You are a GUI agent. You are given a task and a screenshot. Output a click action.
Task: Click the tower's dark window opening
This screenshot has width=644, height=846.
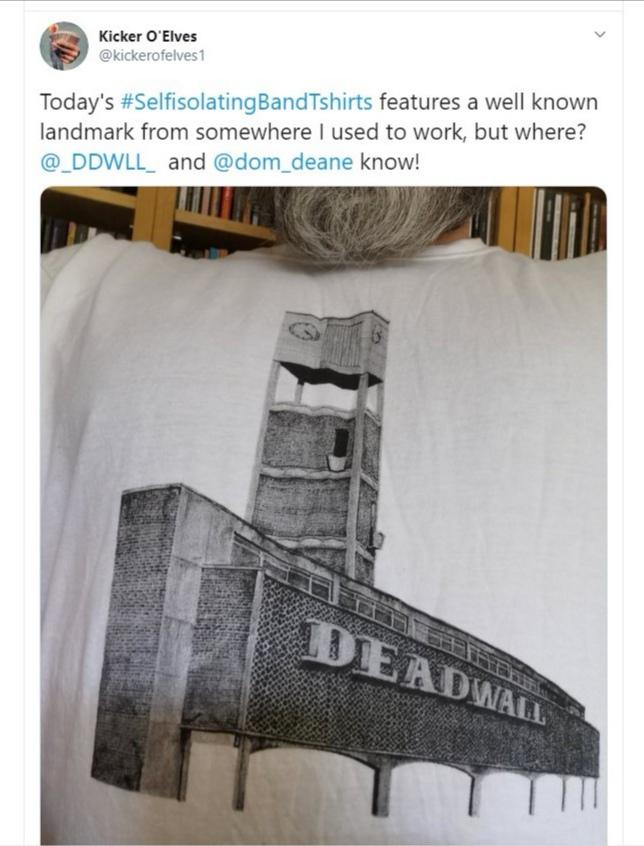point(340,444)
